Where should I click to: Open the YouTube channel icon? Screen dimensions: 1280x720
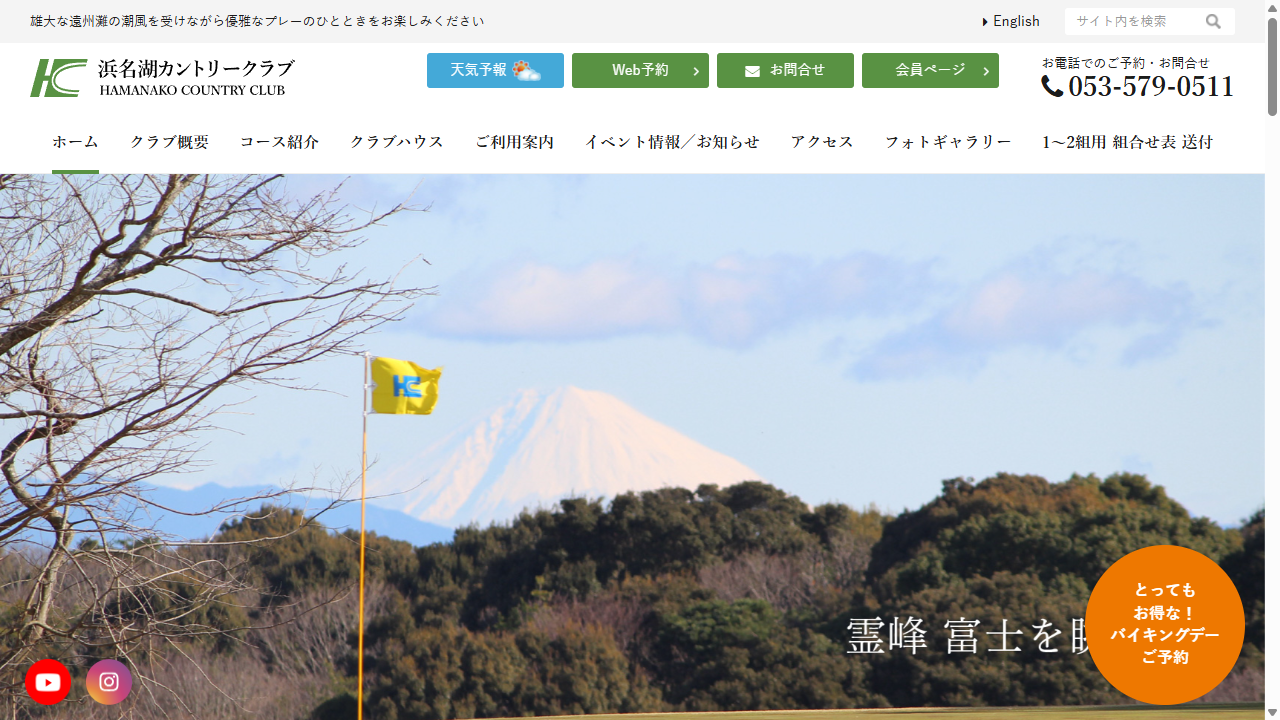48,682
